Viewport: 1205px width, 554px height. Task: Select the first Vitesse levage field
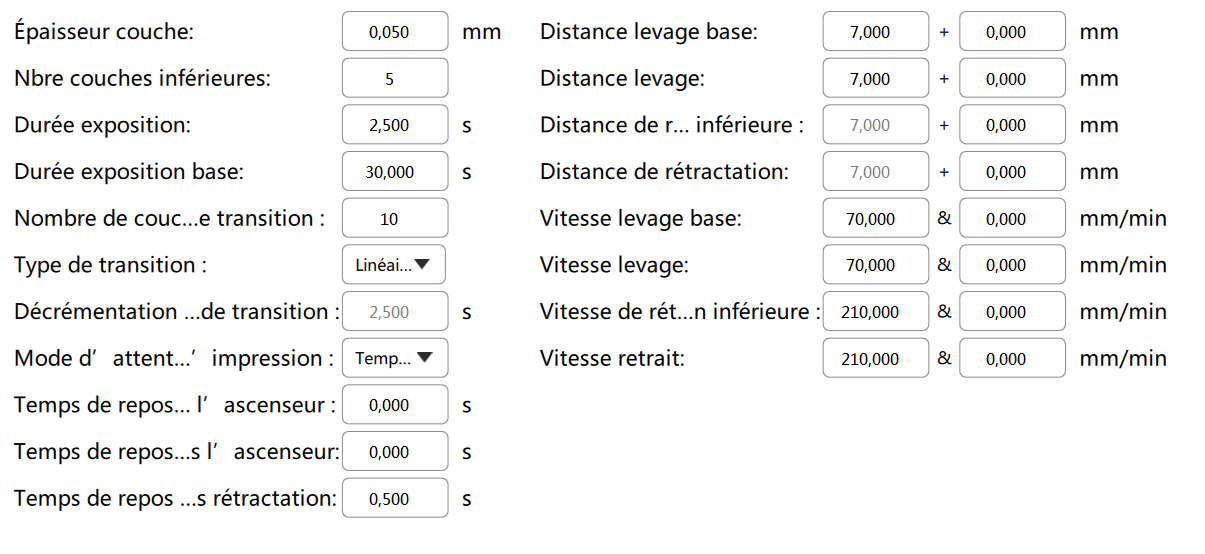tap(875, 265)
